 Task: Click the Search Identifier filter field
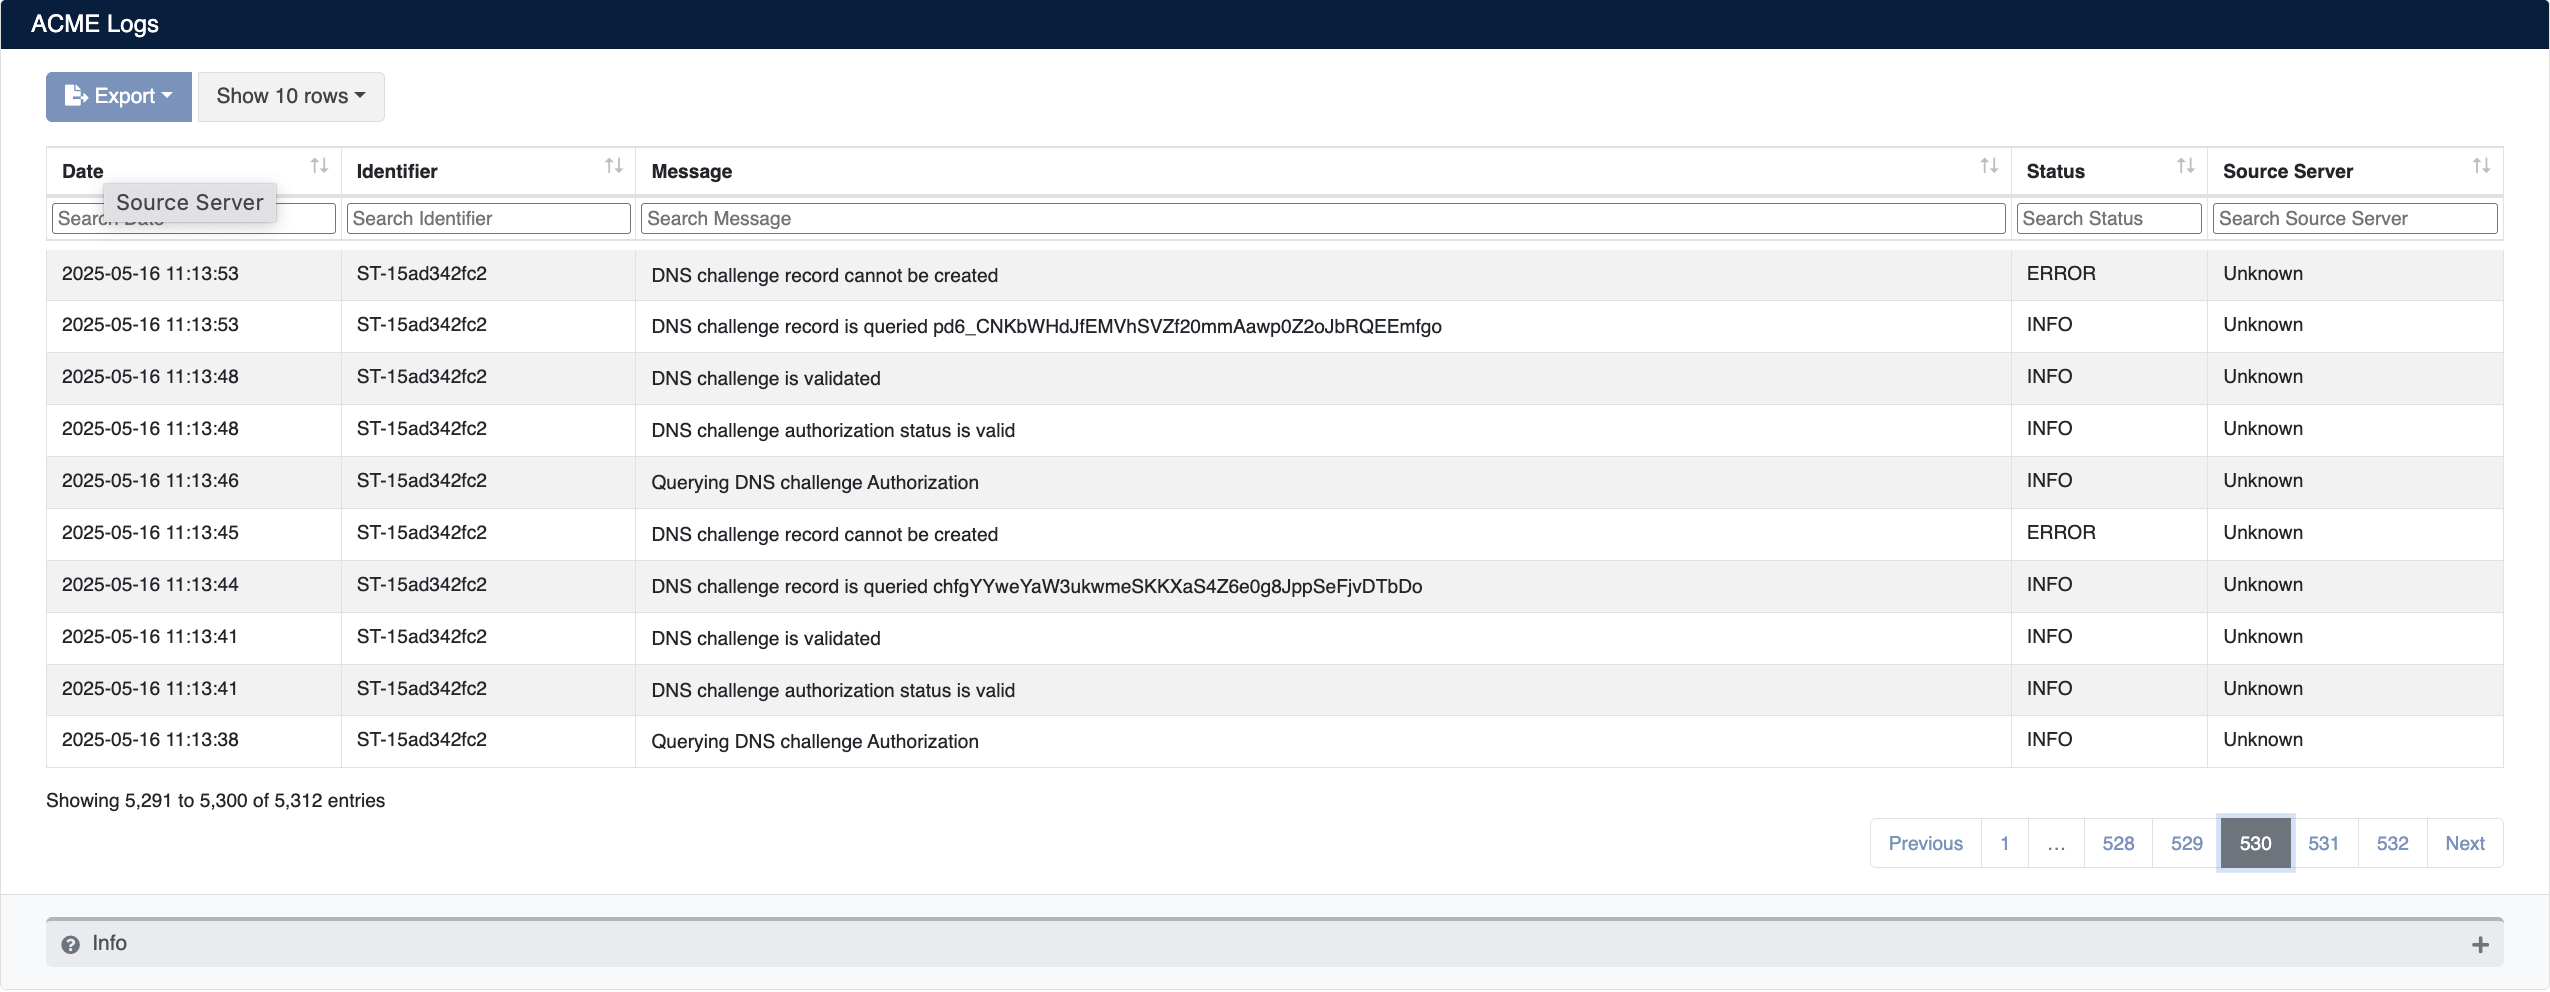pos(488,219)
